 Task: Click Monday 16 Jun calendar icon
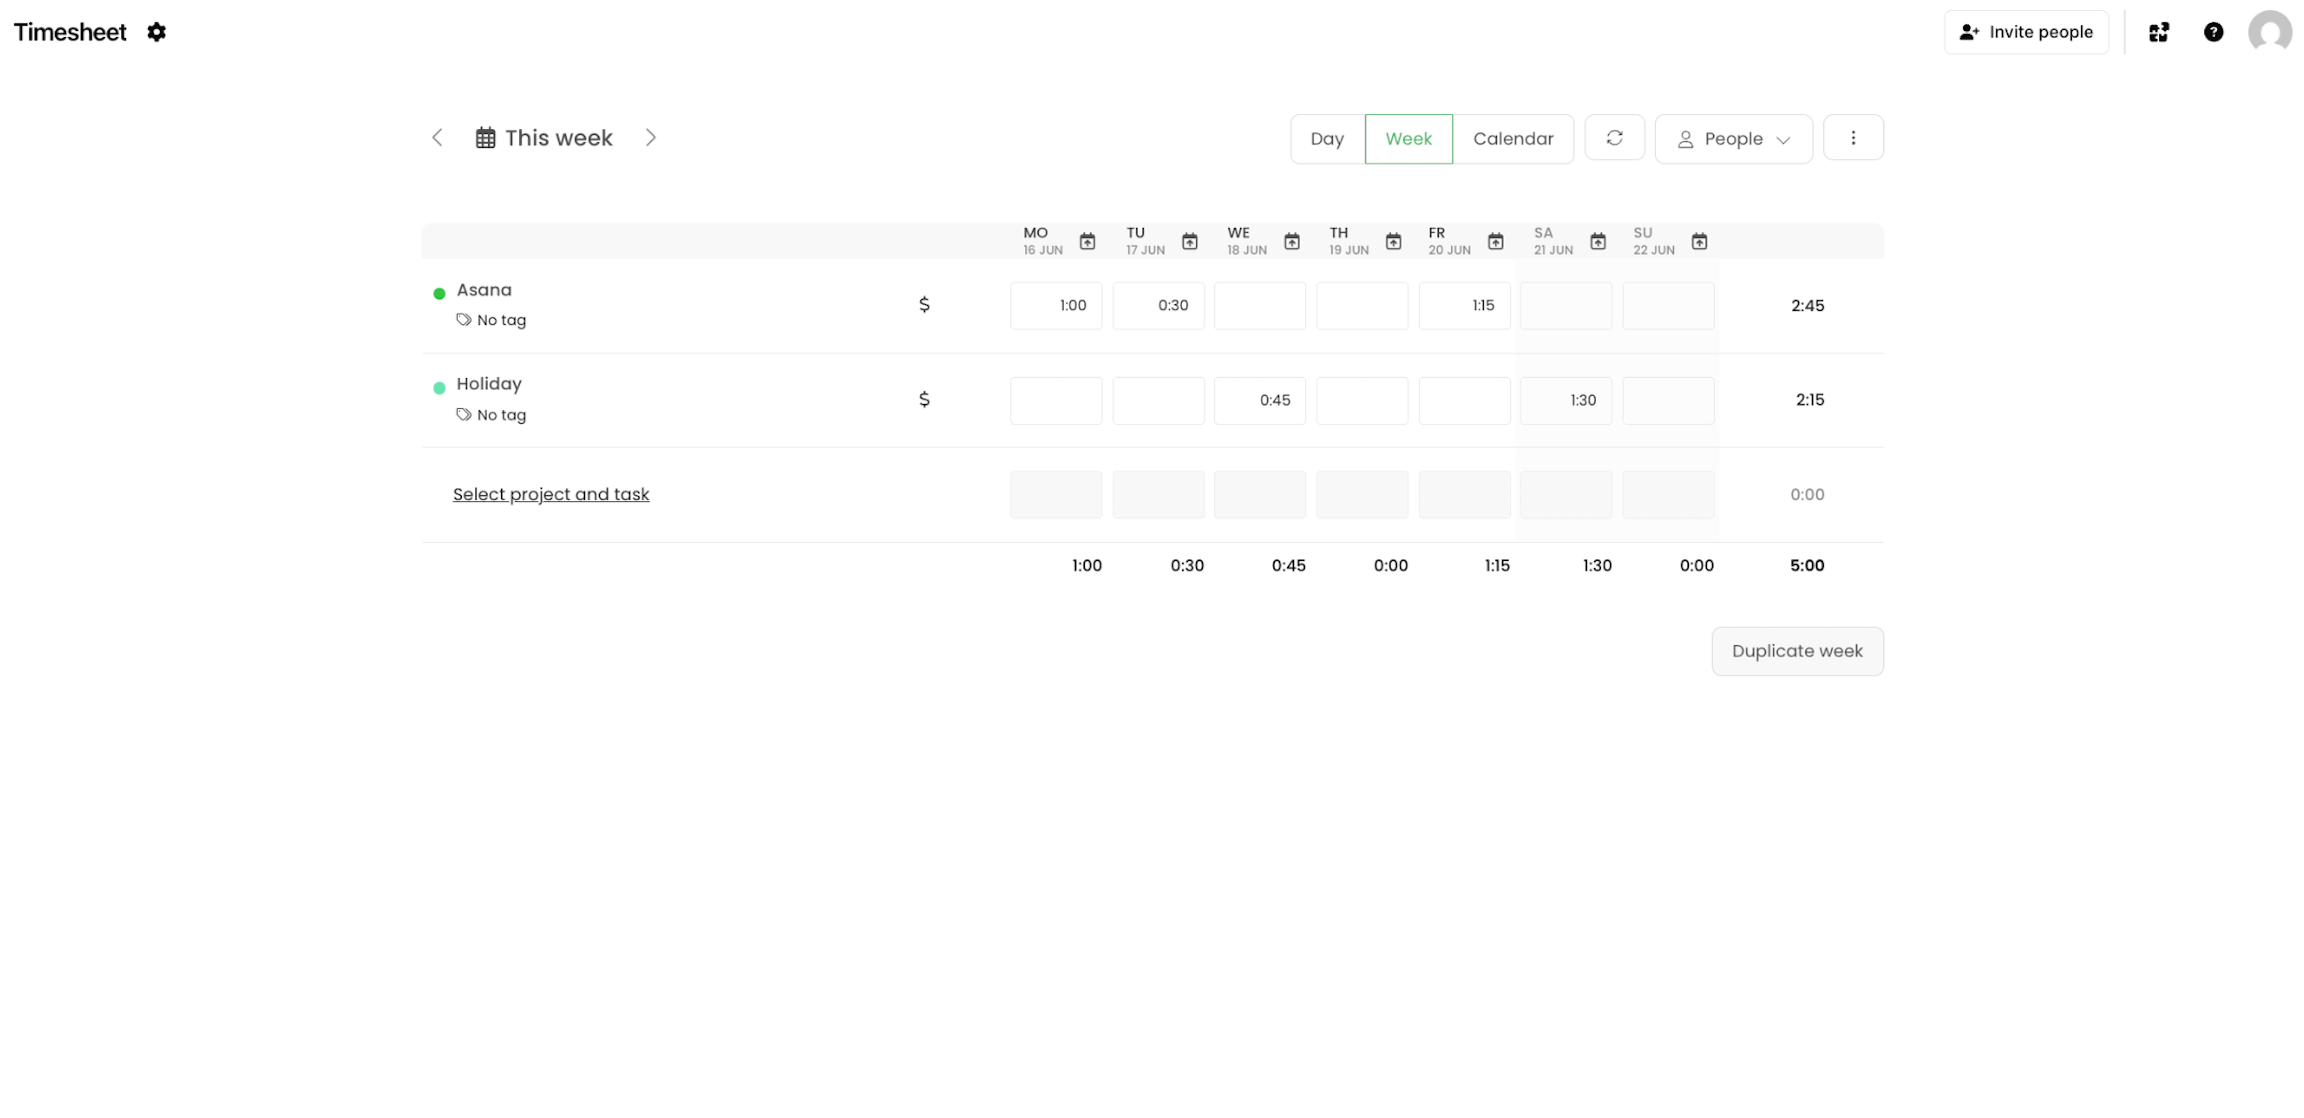click(x=1087, y=241)
